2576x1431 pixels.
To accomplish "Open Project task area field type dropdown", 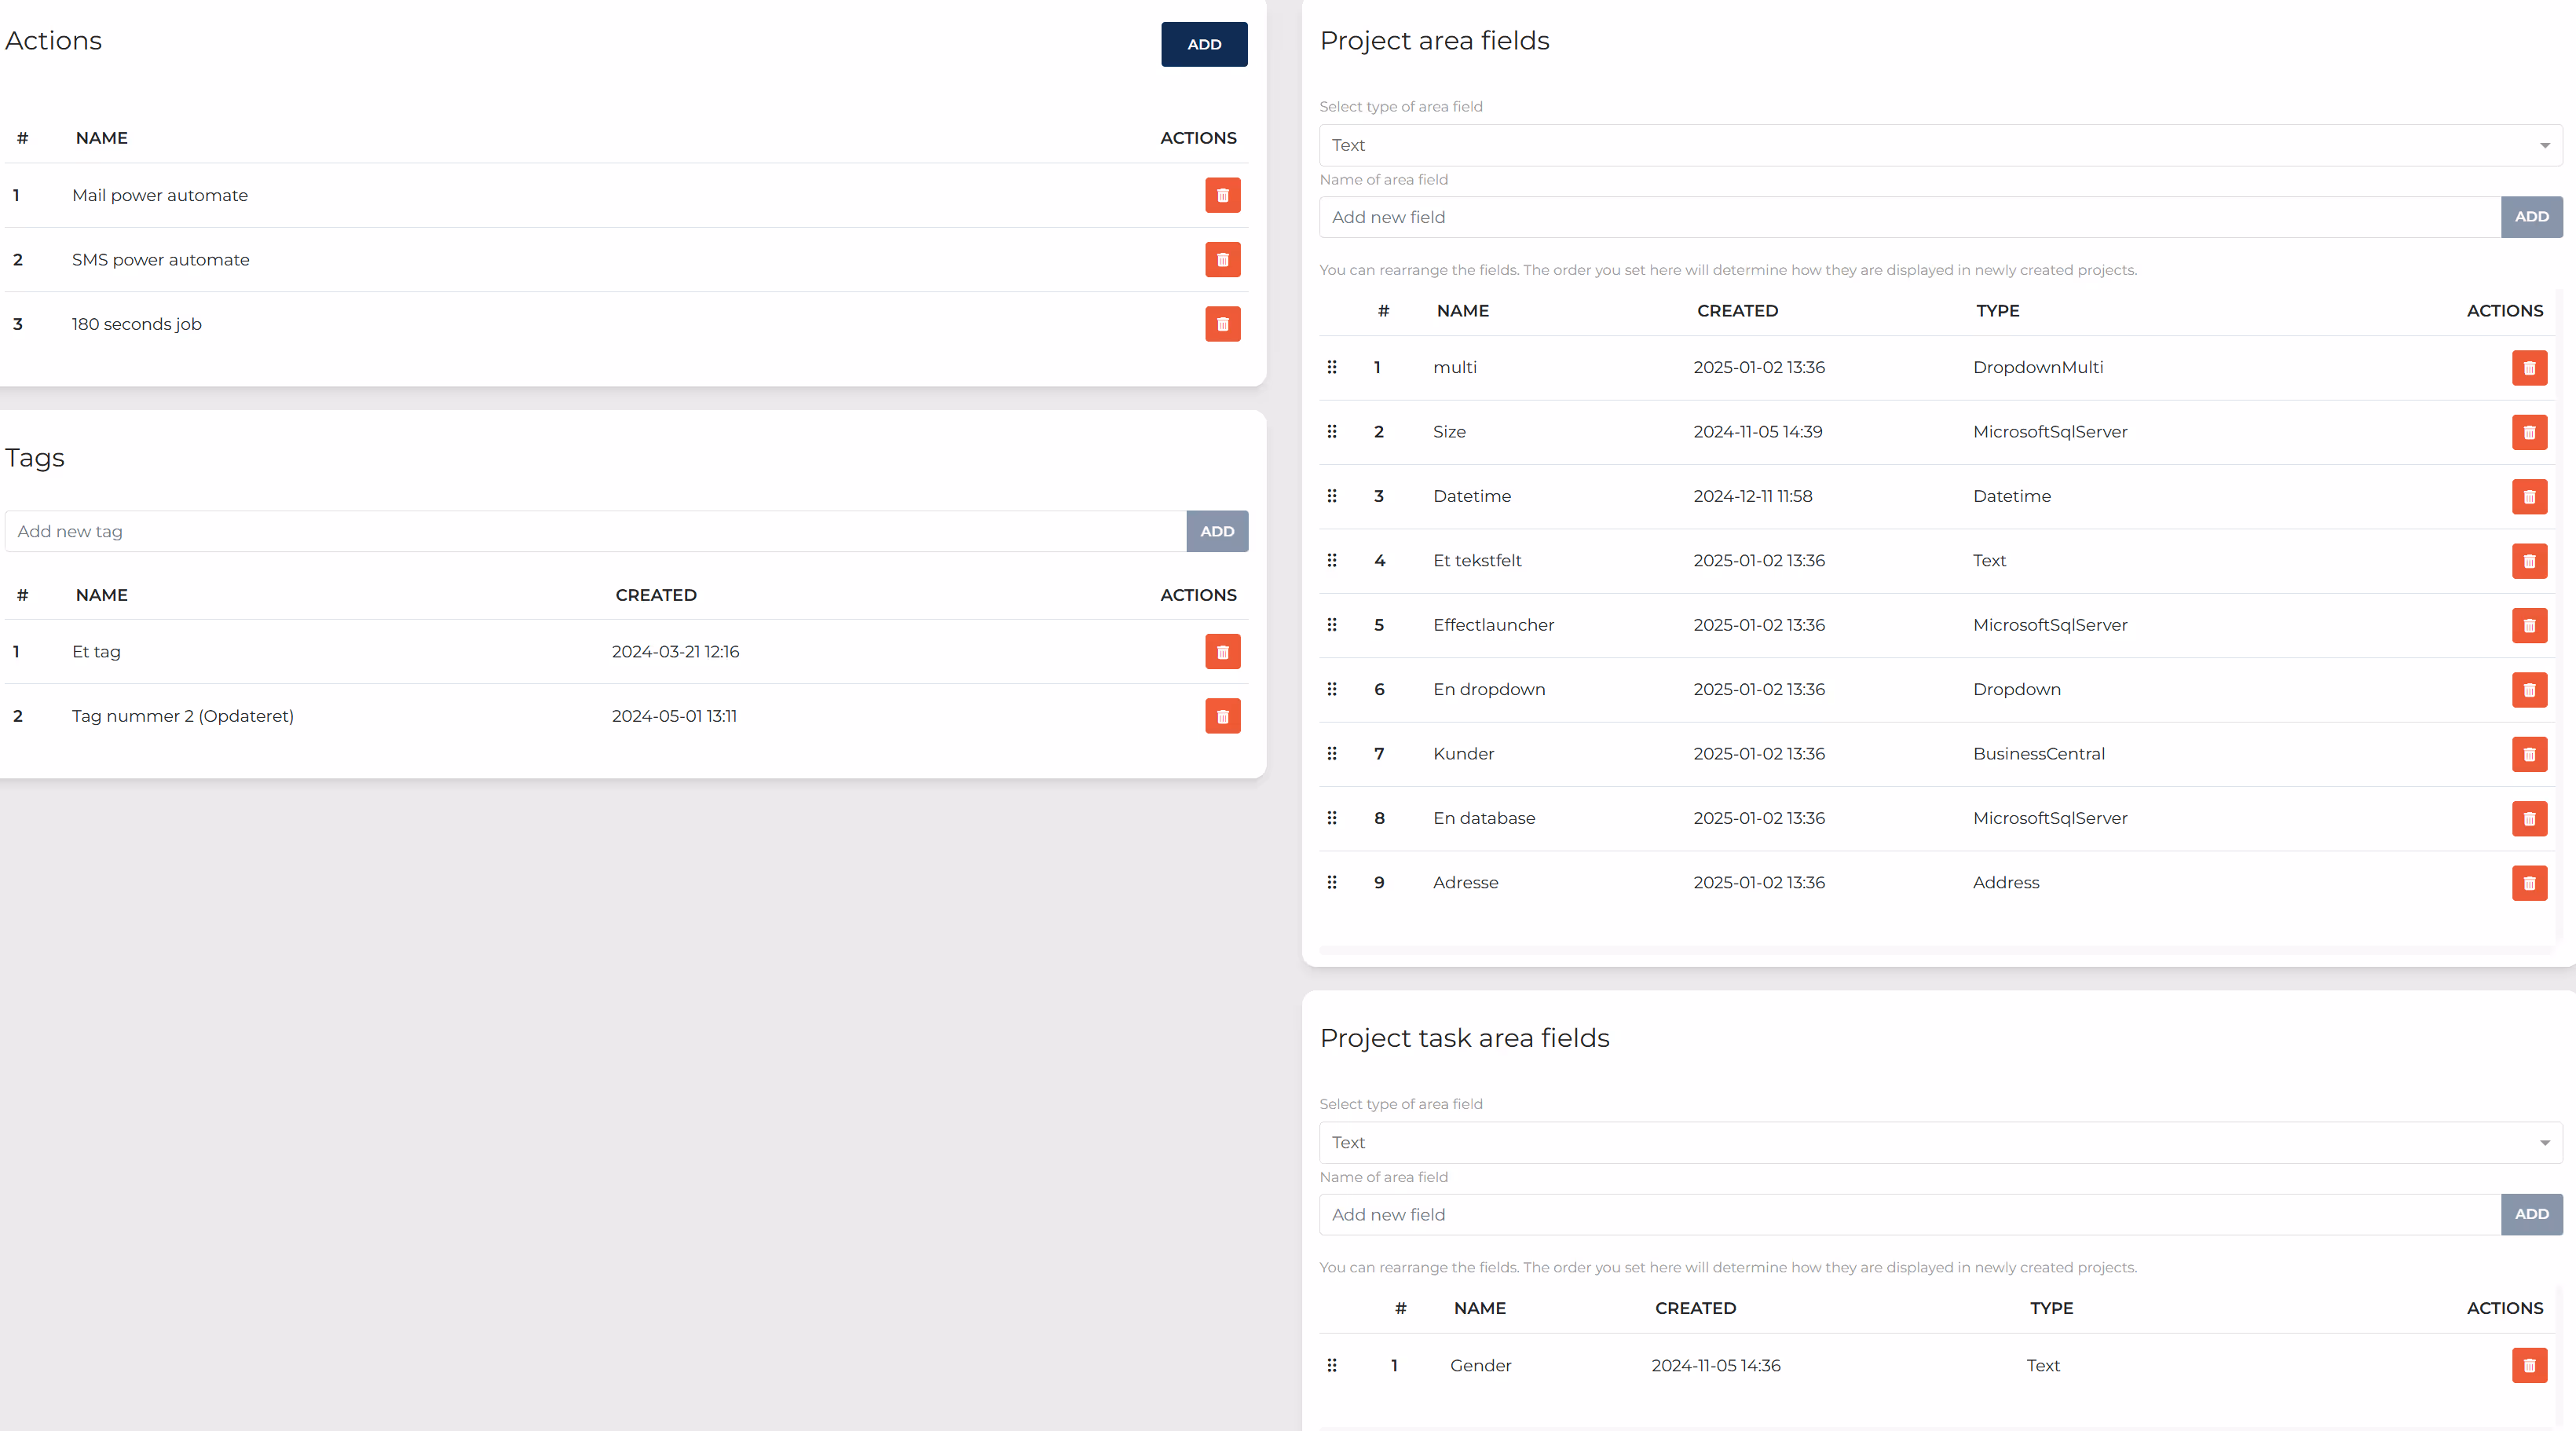I will click(1939, 1143).
